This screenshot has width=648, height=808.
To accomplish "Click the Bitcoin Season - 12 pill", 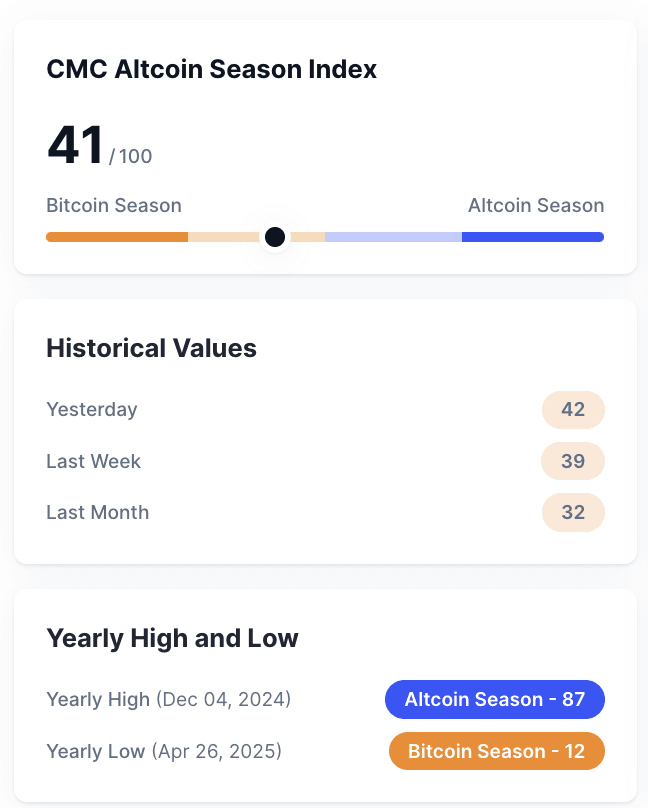I will coord(497,751).
